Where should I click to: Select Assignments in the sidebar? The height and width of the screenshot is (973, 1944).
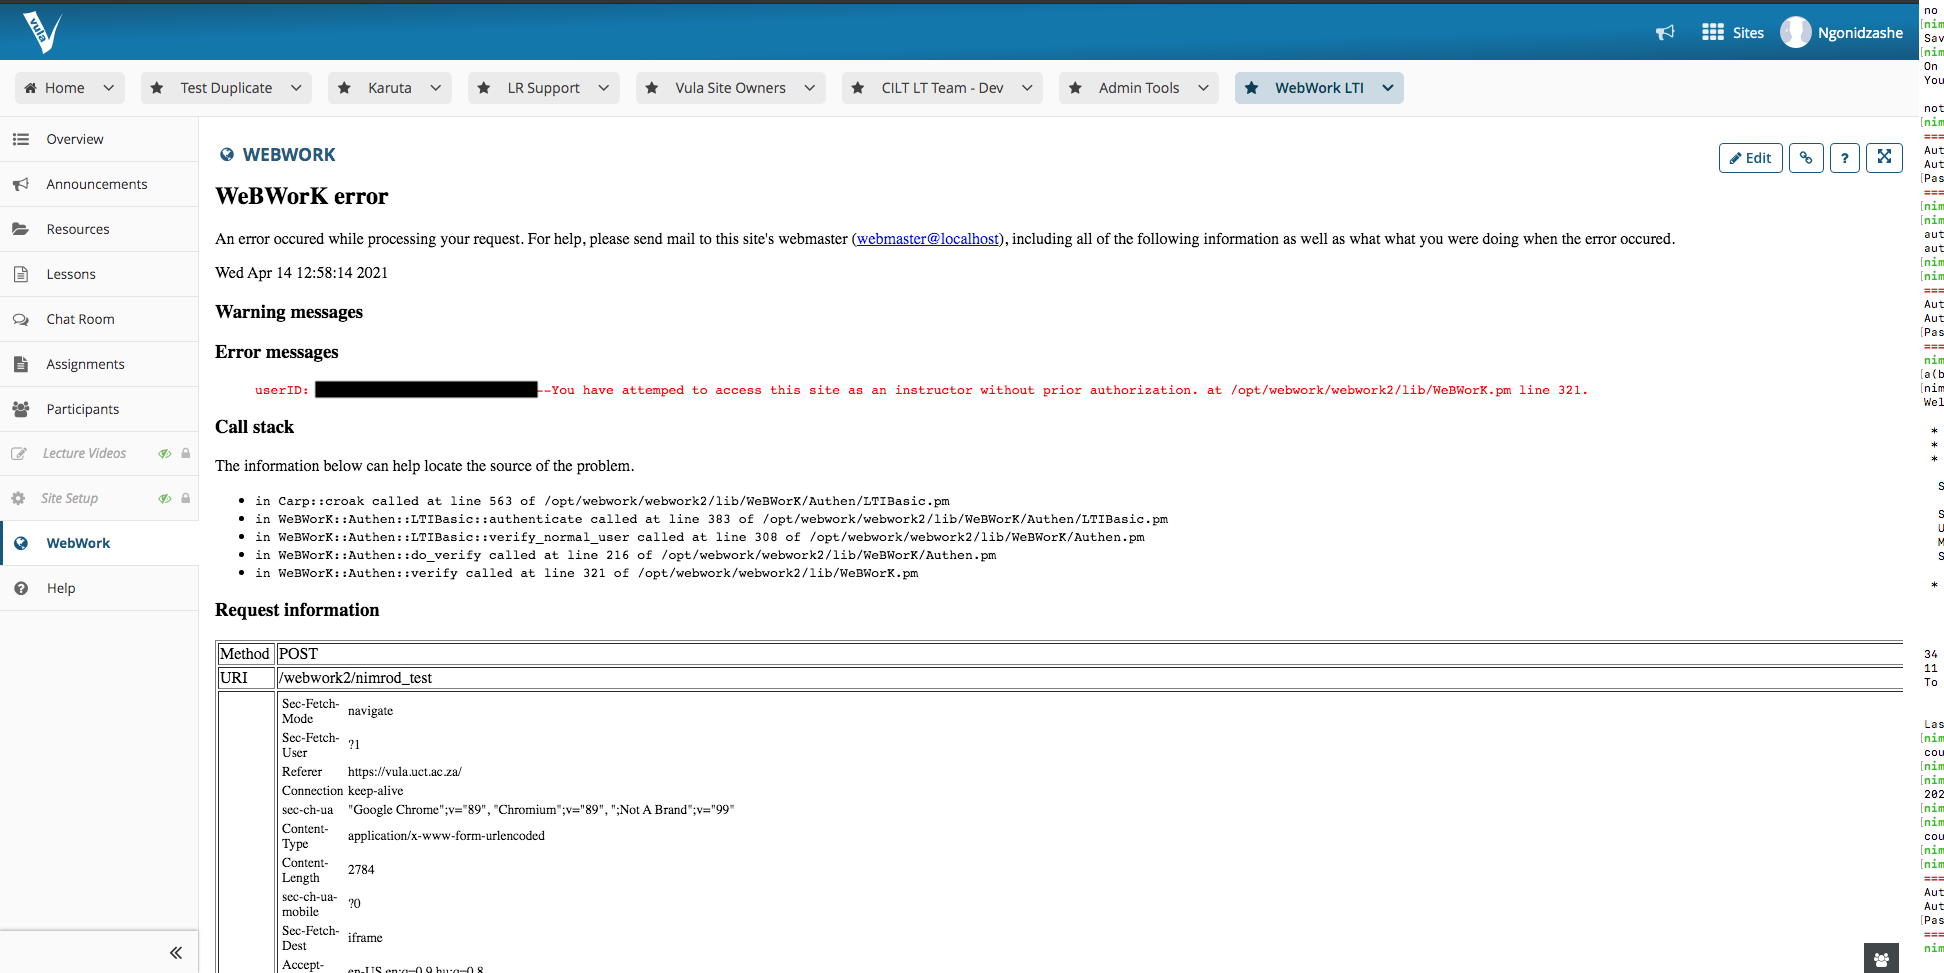click(99, 364)
